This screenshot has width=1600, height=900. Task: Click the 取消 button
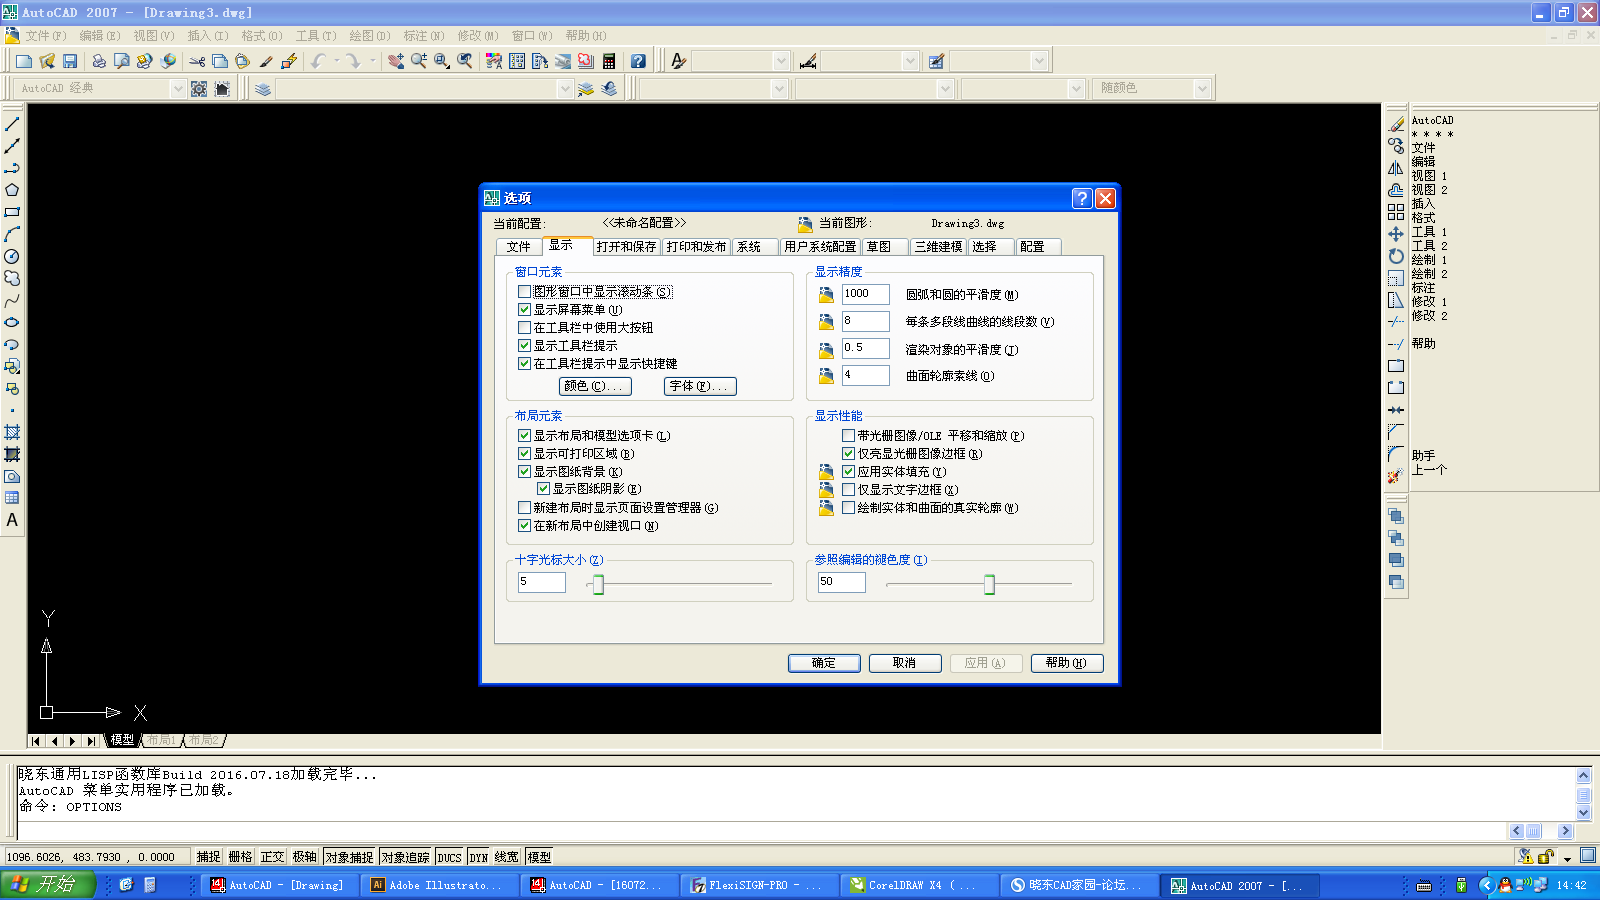pyautogui.click(x=905, y=663)
